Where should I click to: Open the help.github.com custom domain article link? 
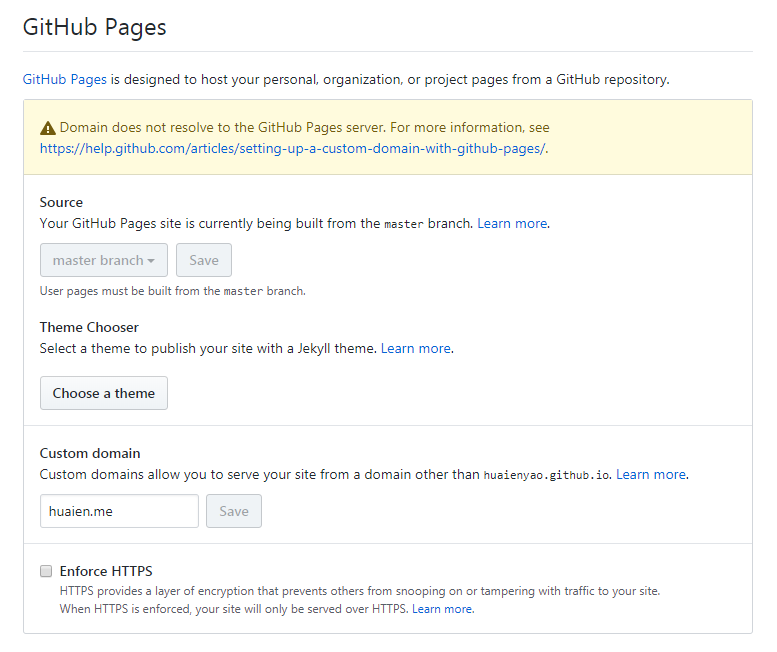click(x=293, y=148)
